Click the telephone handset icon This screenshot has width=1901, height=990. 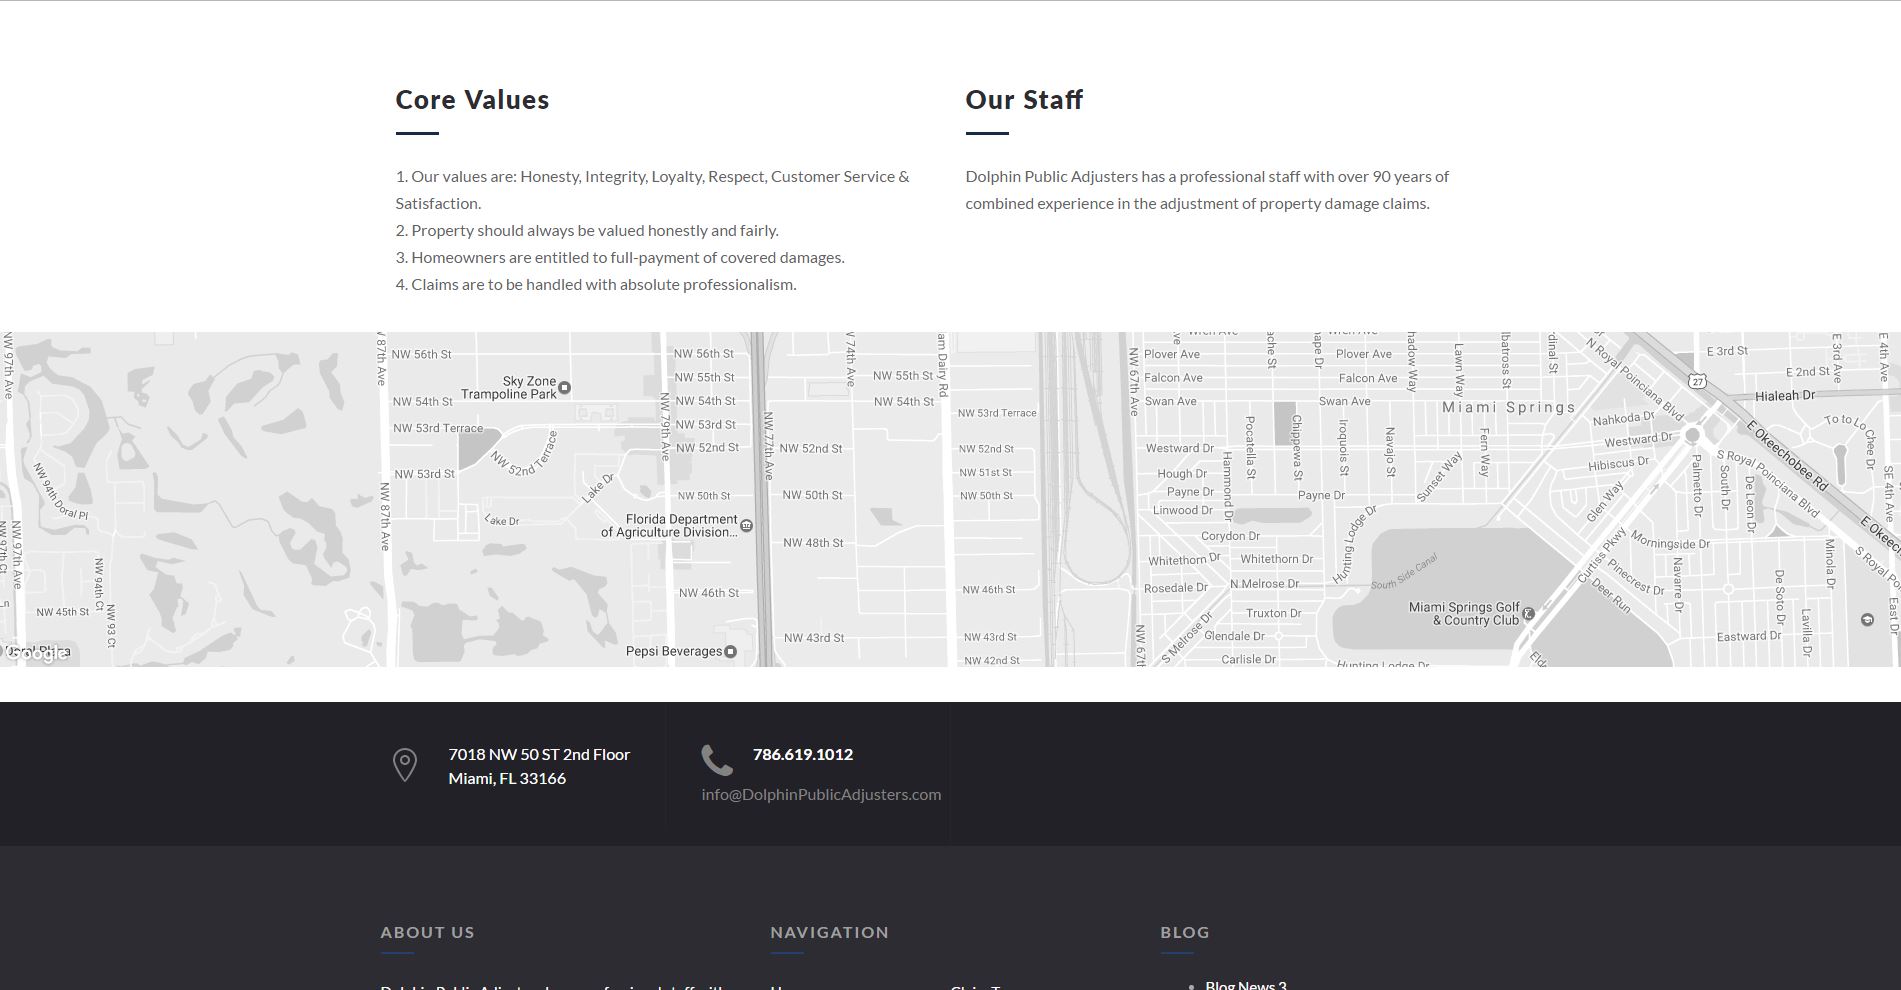[x=716, y=760]
